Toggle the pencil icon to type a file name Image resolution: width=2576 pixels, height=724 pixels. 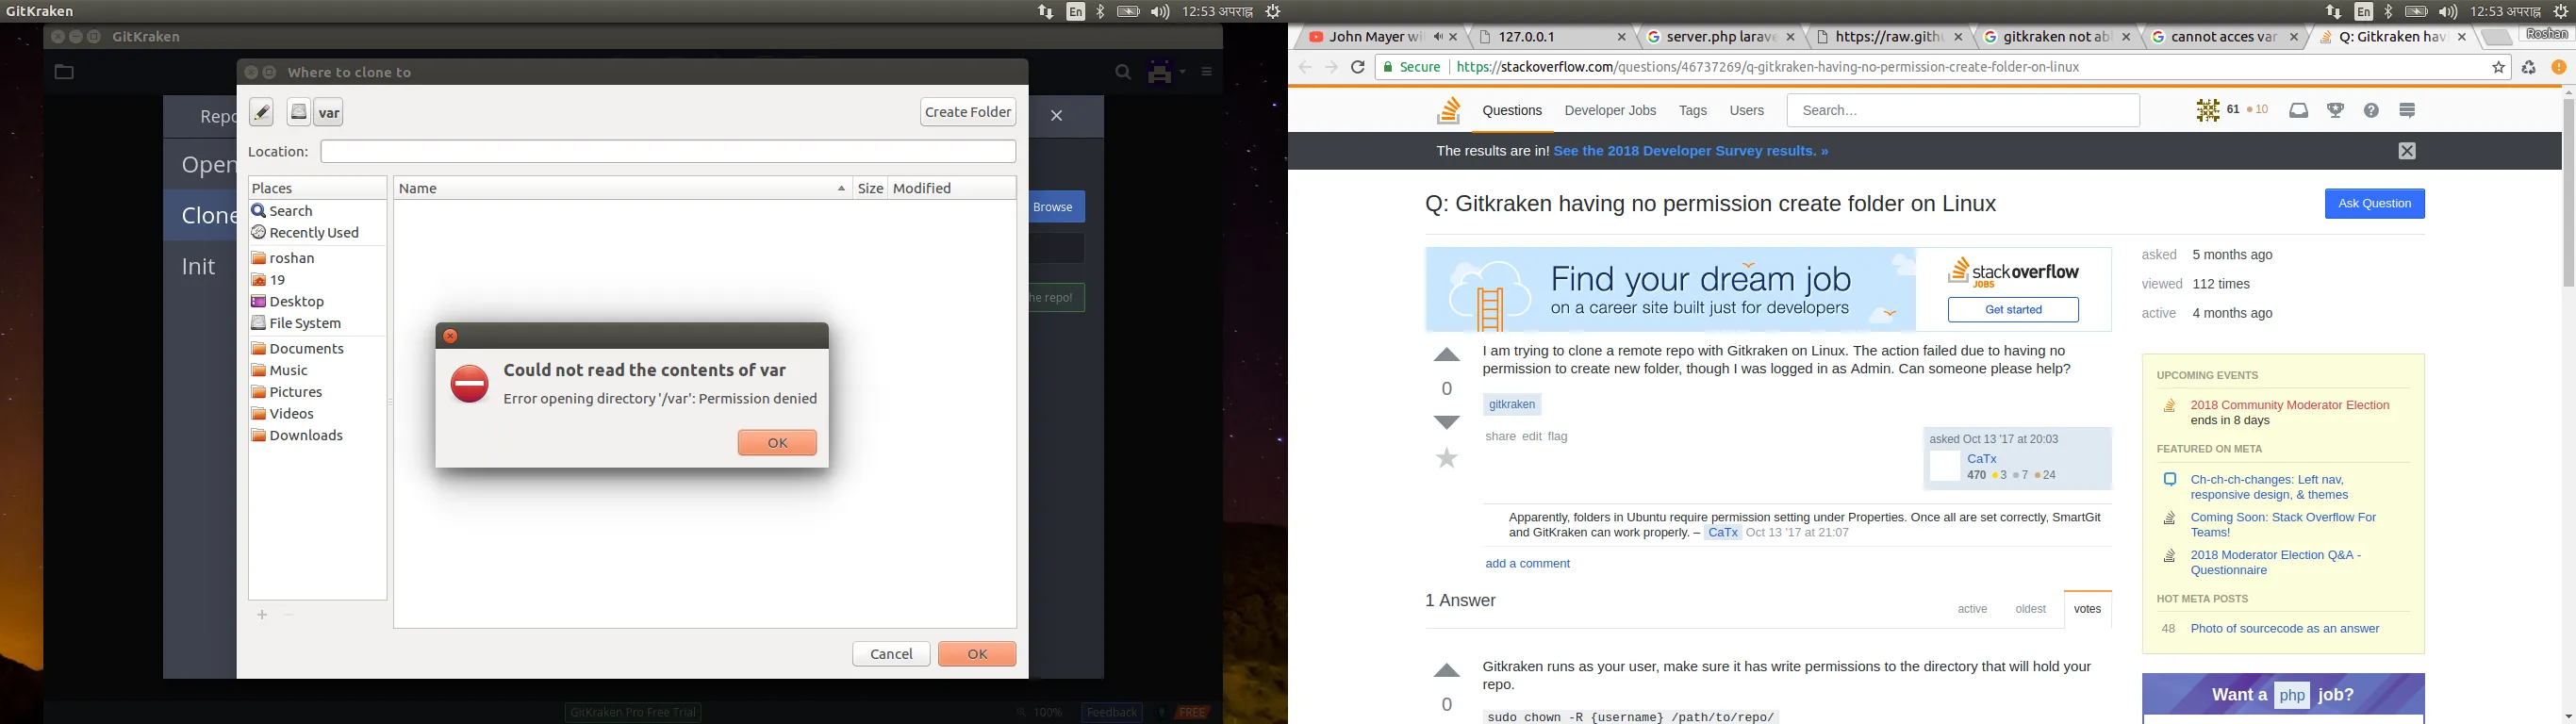(x=261, y=112)
